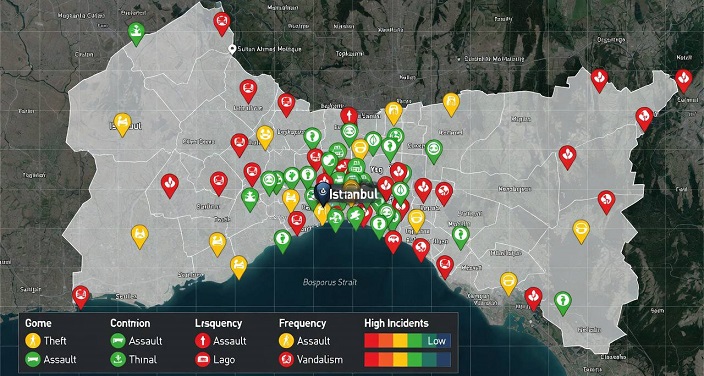This screenshot has width=704, height=376.
Task: Open the yellow marker near the Kampan label
Action: (x=509, y=283)
